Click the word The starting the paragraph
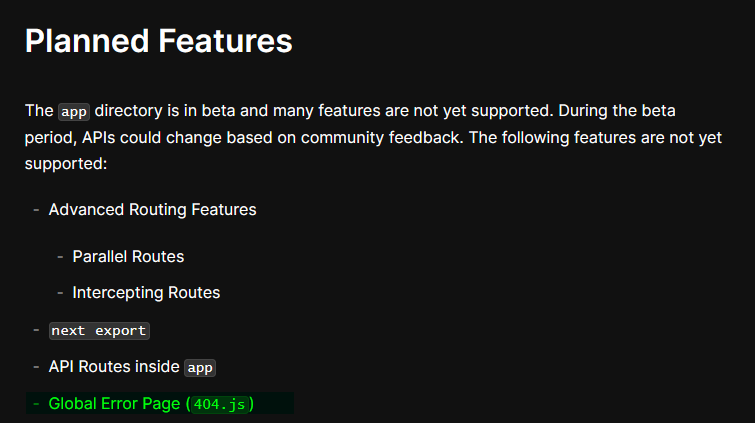This screenshot has width=755, height=423. click(39, 111)
